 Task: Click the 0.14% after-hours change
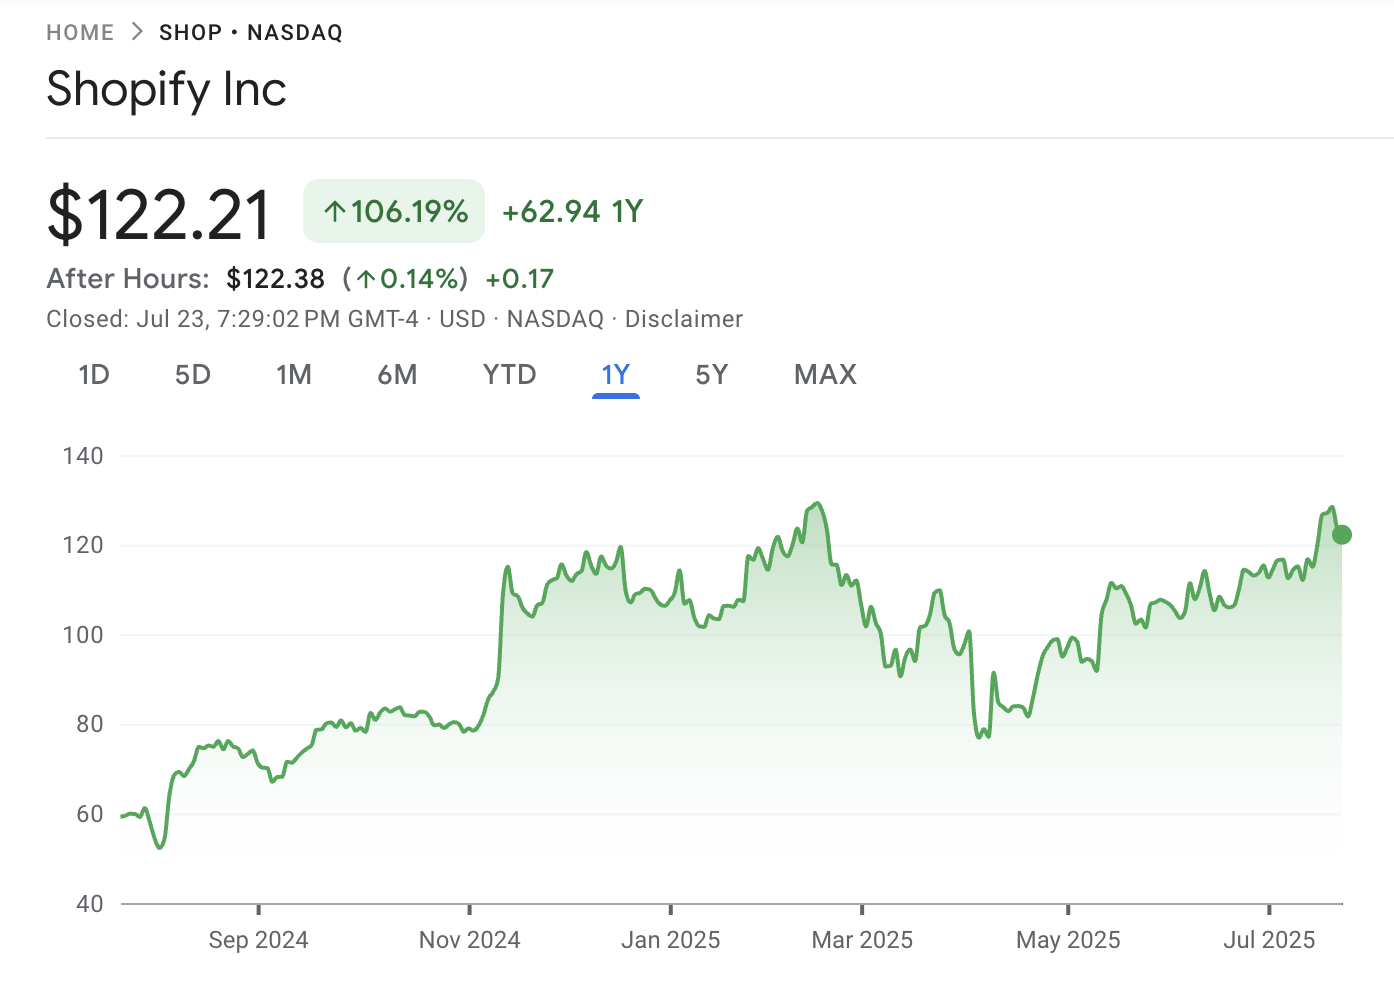pyautogui.click(x=405, y=278)
